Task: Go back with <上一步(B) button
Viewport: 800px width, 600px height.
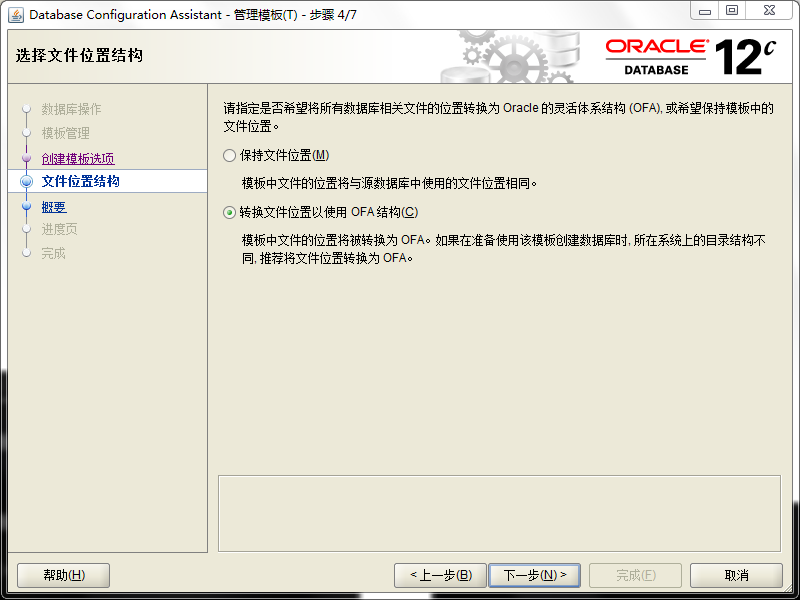Action: (441, 576)
